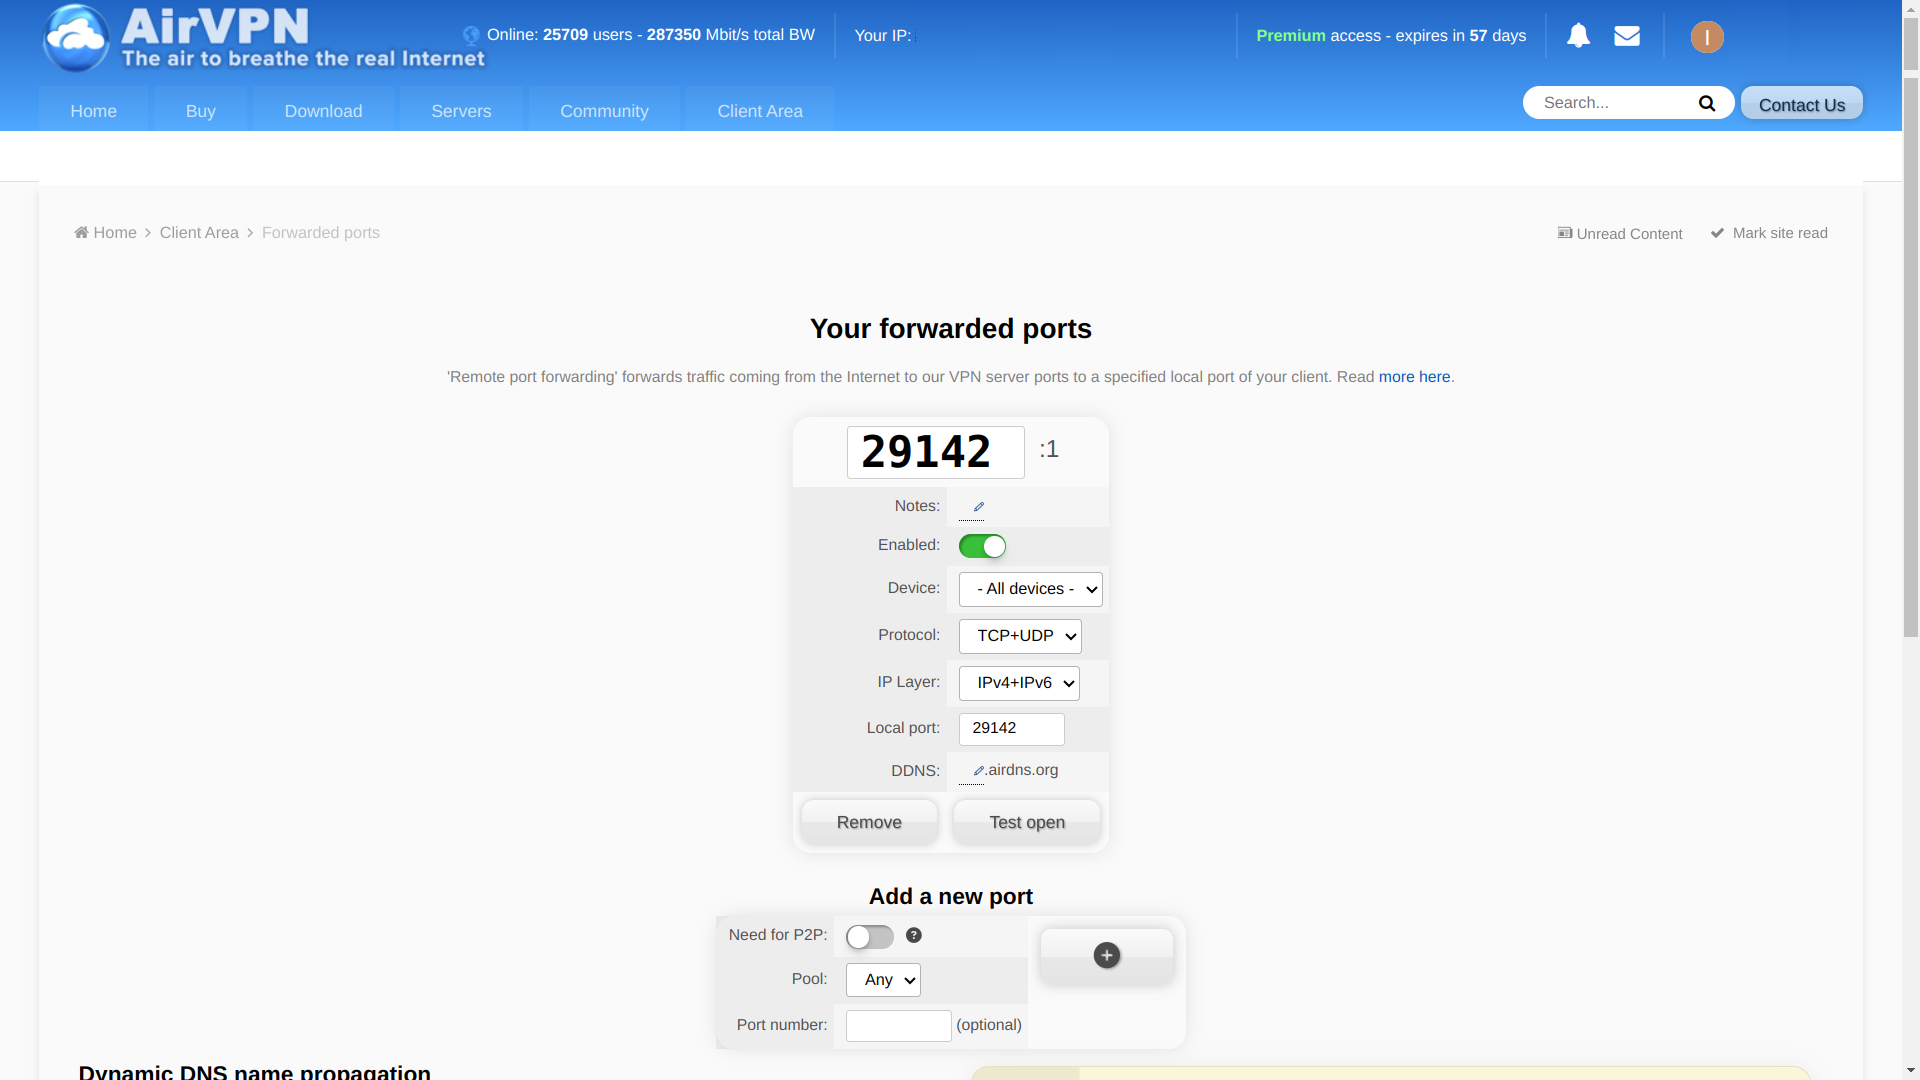Viewport: 1920px width, 1080px height.
Task: Click the Remove port button
Action: [869, 822]
